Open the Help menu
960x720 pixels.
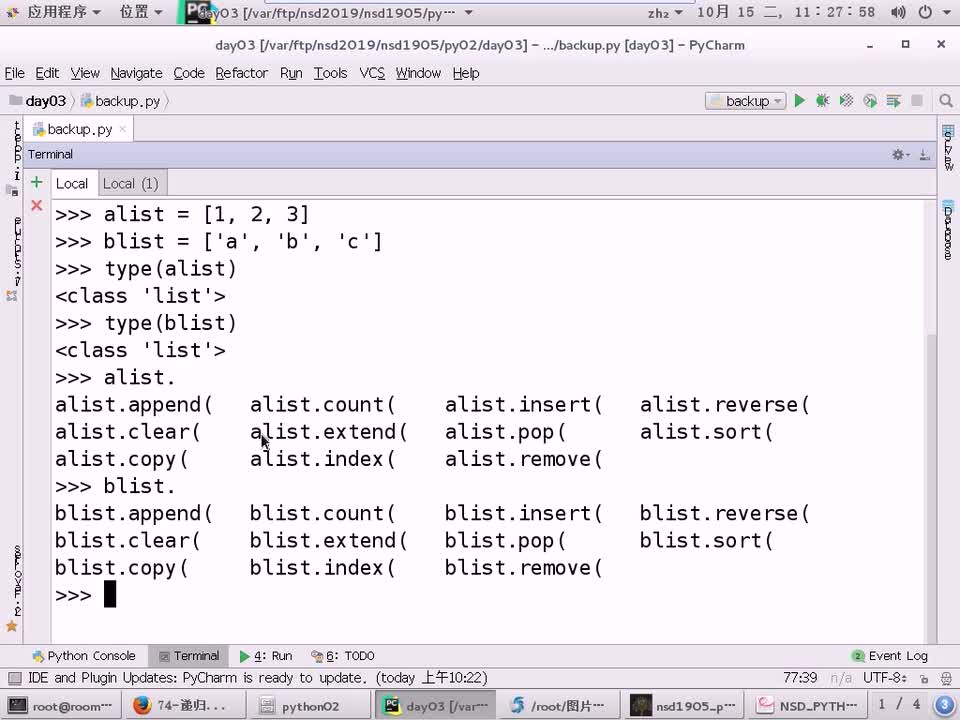[x=465, y=73]
